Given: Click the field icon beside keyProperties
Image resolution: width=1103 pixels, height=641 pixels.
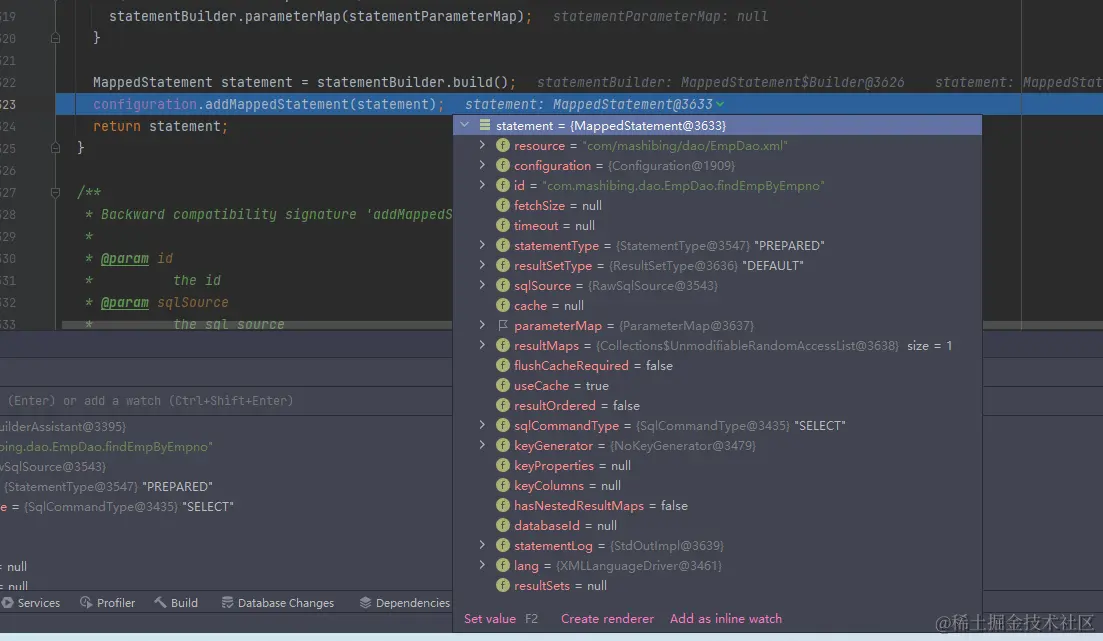Looking at the screenshot, I should coord(502,465).
